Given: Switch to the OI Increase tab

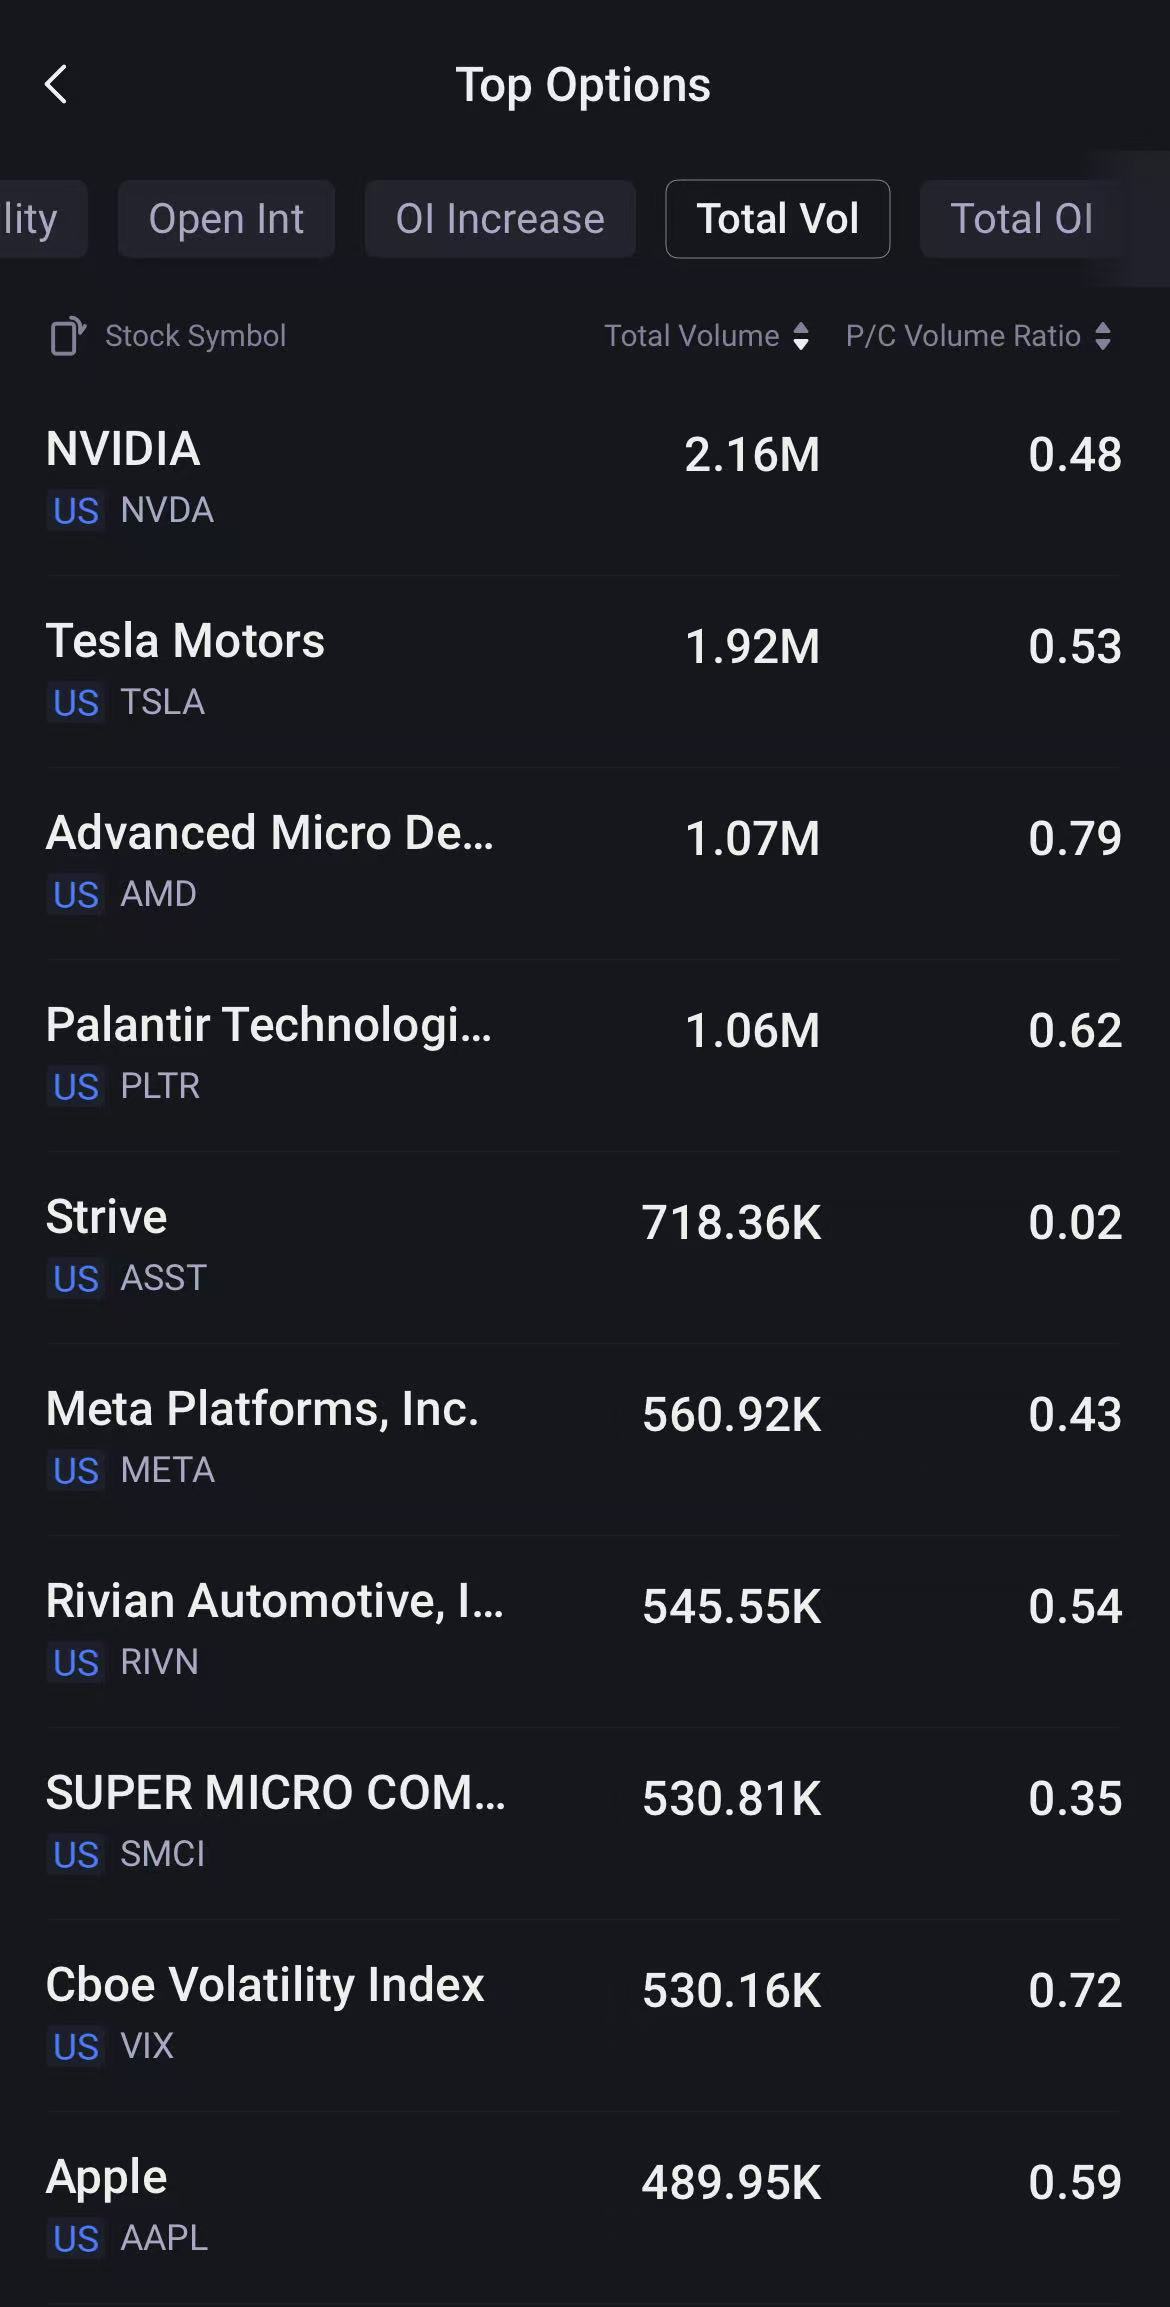Looking at the screenshot, I should [x=500, y=219].
